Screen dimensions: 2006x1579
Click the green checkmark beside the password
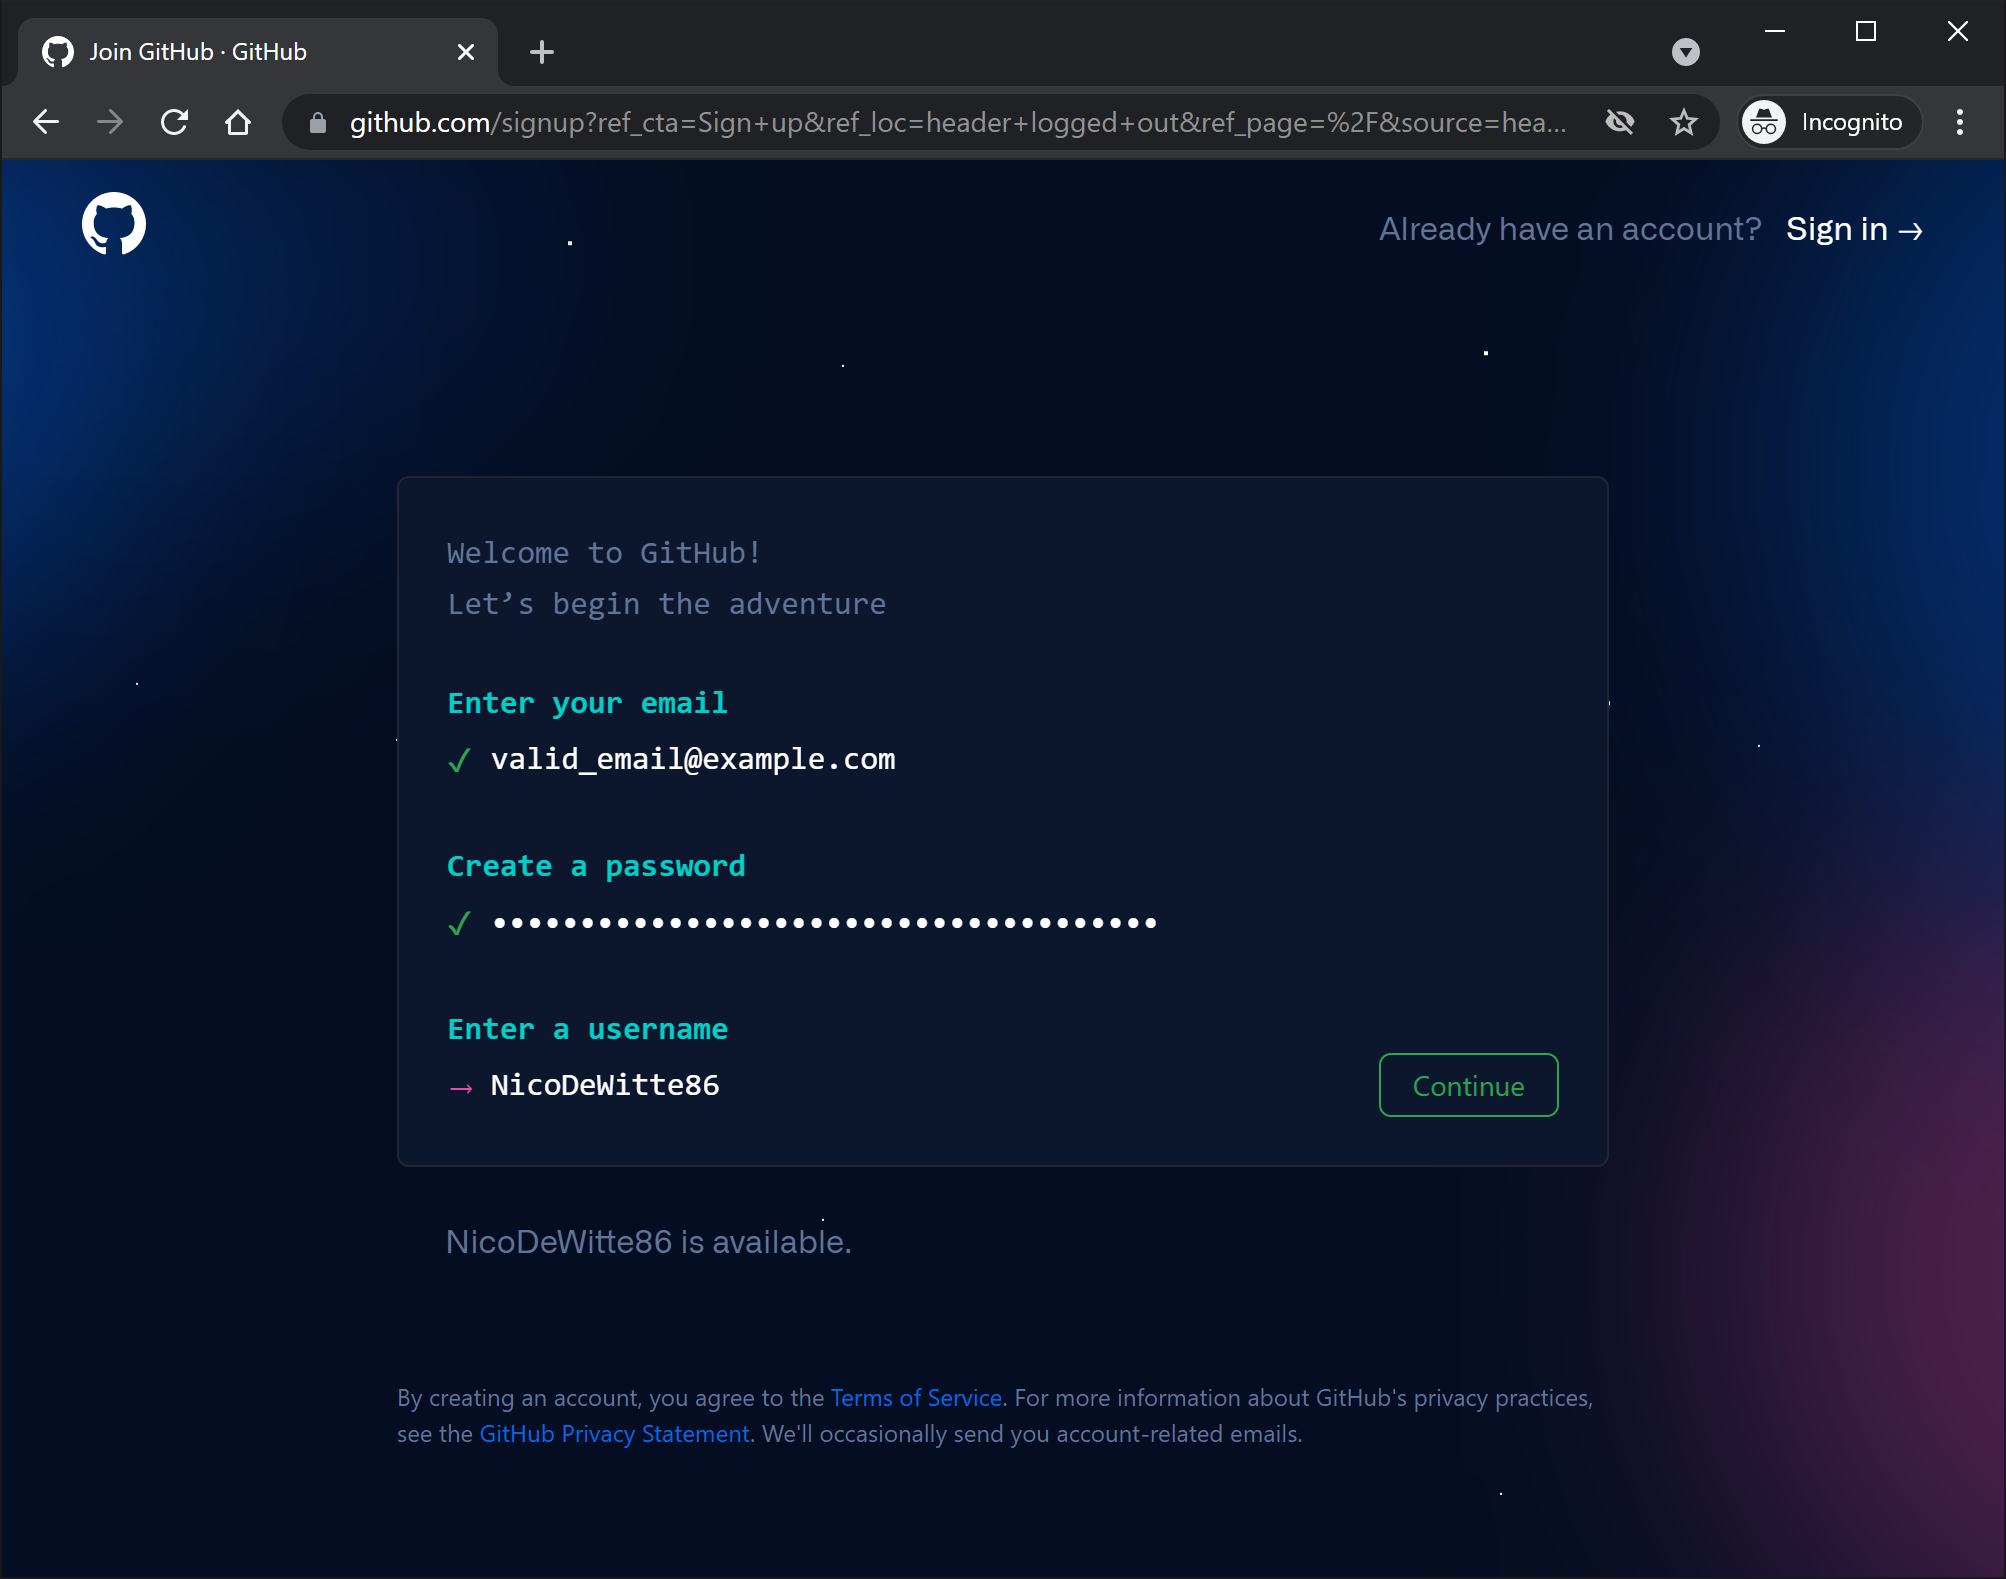[459, 924]
